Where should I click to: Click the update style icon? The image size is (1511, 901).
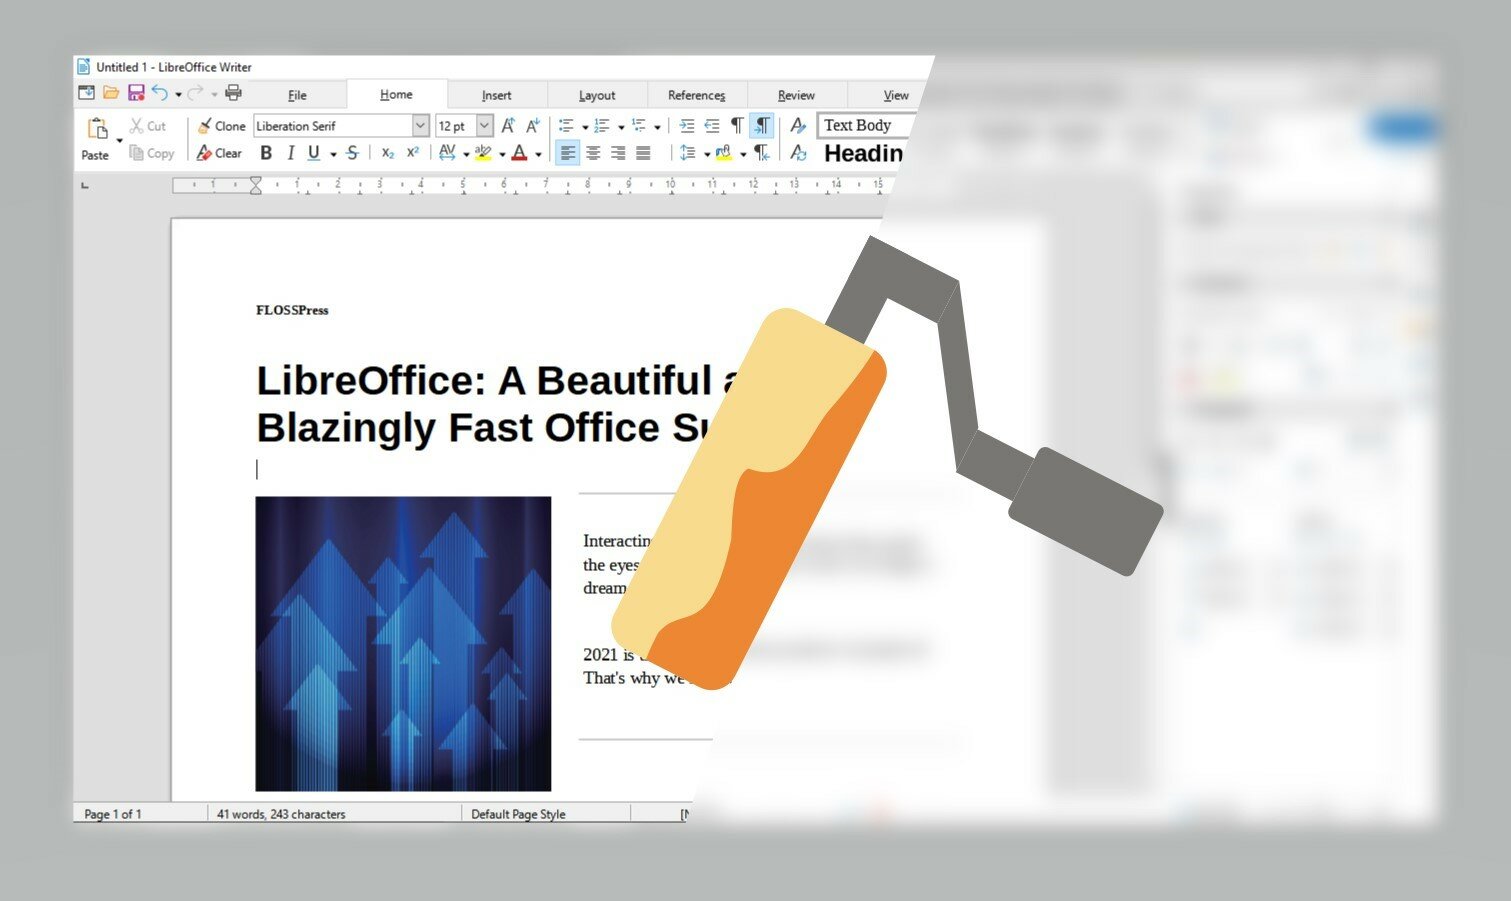tap(798, 153)
